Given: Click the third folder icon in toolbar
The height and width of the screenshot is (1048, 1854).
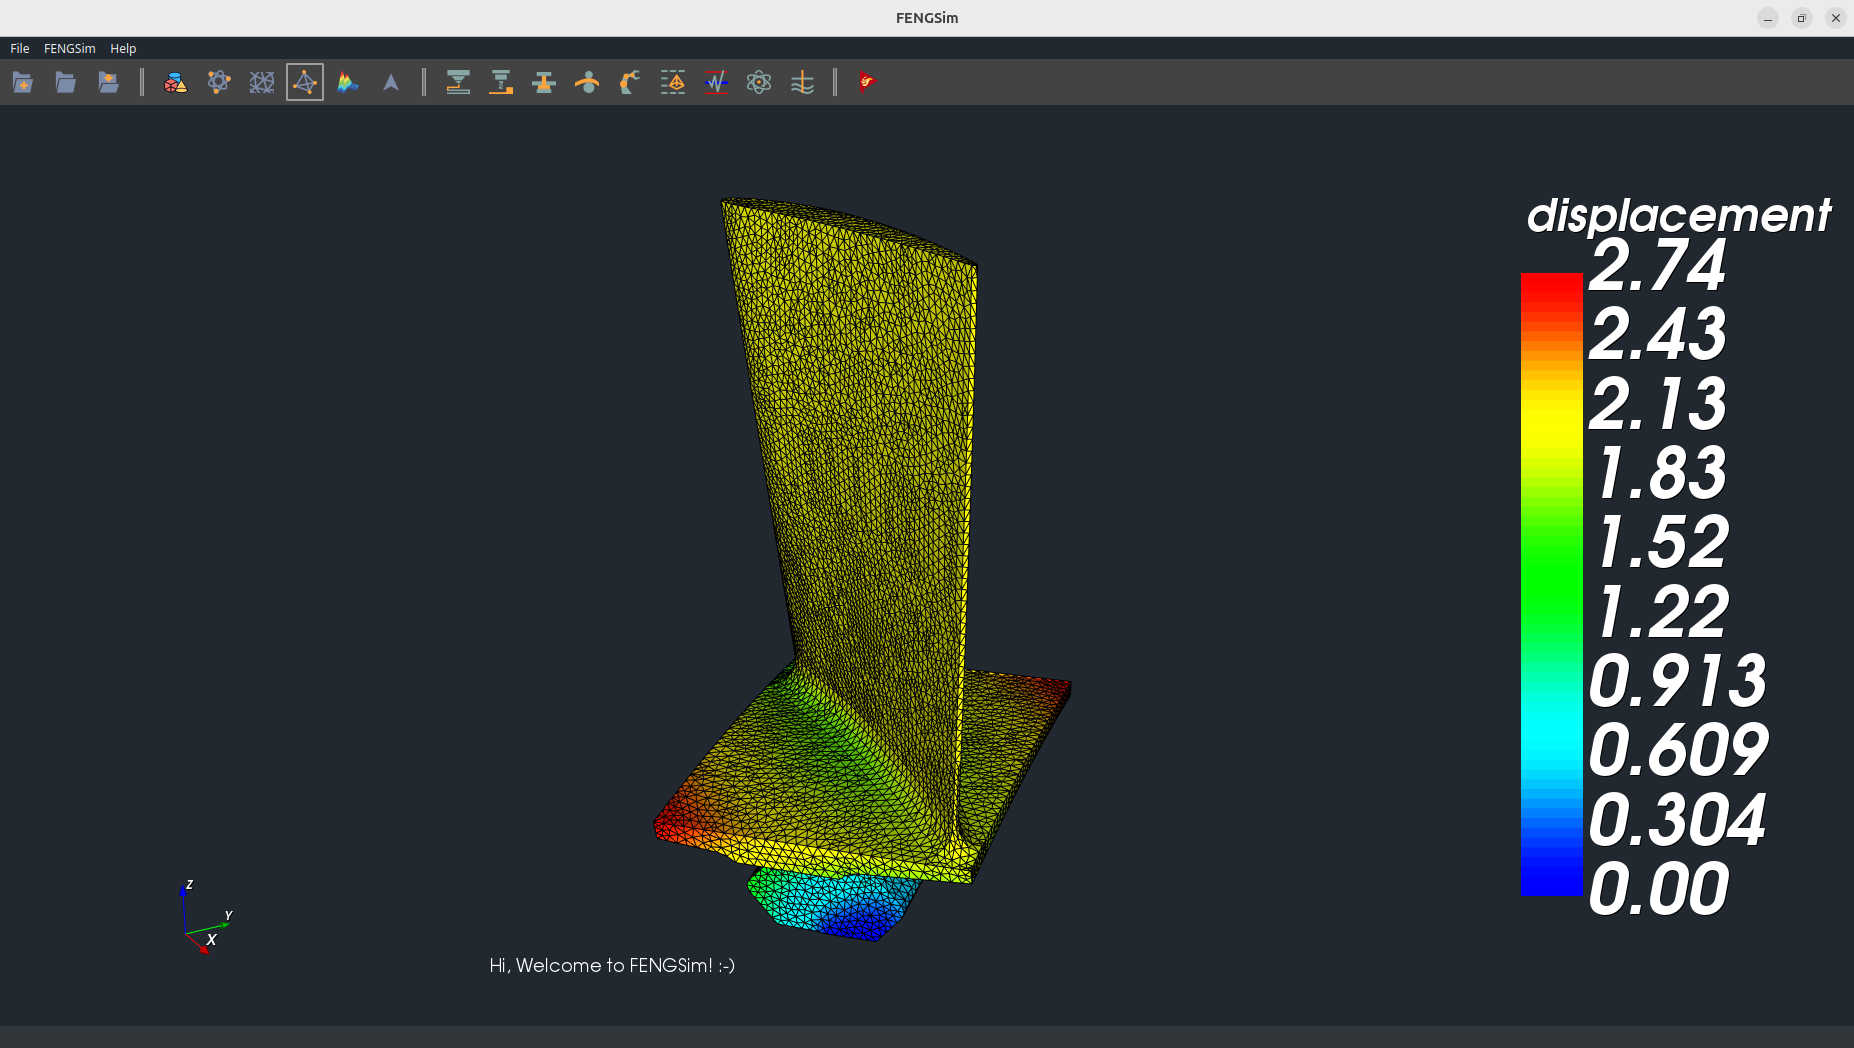Looking at the screenshot, I should click(109, 82).
